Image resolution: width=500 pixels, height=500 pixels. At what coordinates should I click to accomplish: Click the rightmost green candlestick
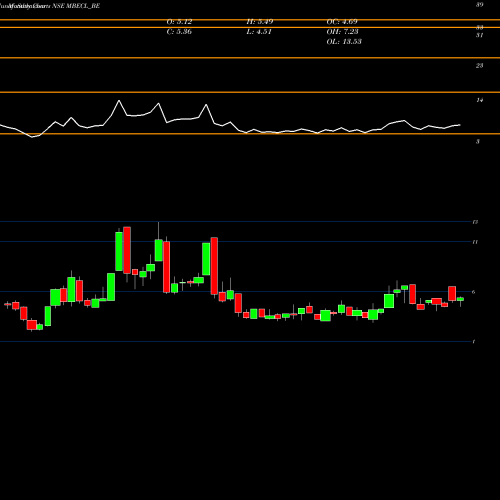(460, 299)
